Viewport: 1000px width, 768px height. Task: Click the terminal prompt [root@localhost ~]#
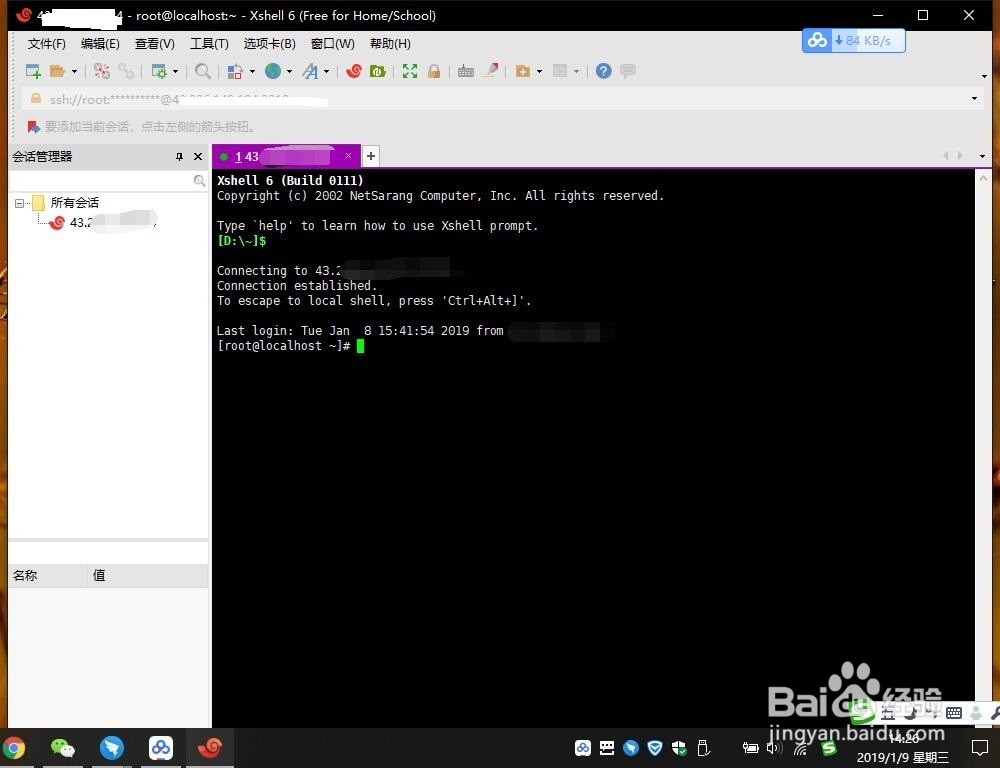click(x=284, y=346)
